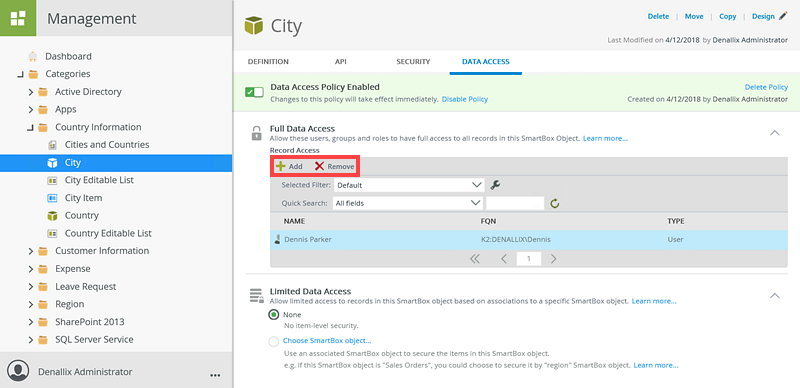The width and height of the screenshot is (800, 388).
Task: Toggle the Data Access Policy Enabled switch
Action: 254,92
